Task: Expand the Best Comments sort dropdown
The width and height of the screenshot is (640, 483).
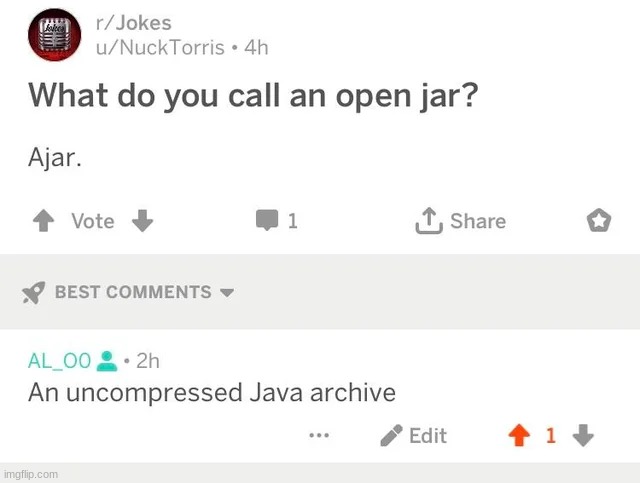Action: coord(227,293)
